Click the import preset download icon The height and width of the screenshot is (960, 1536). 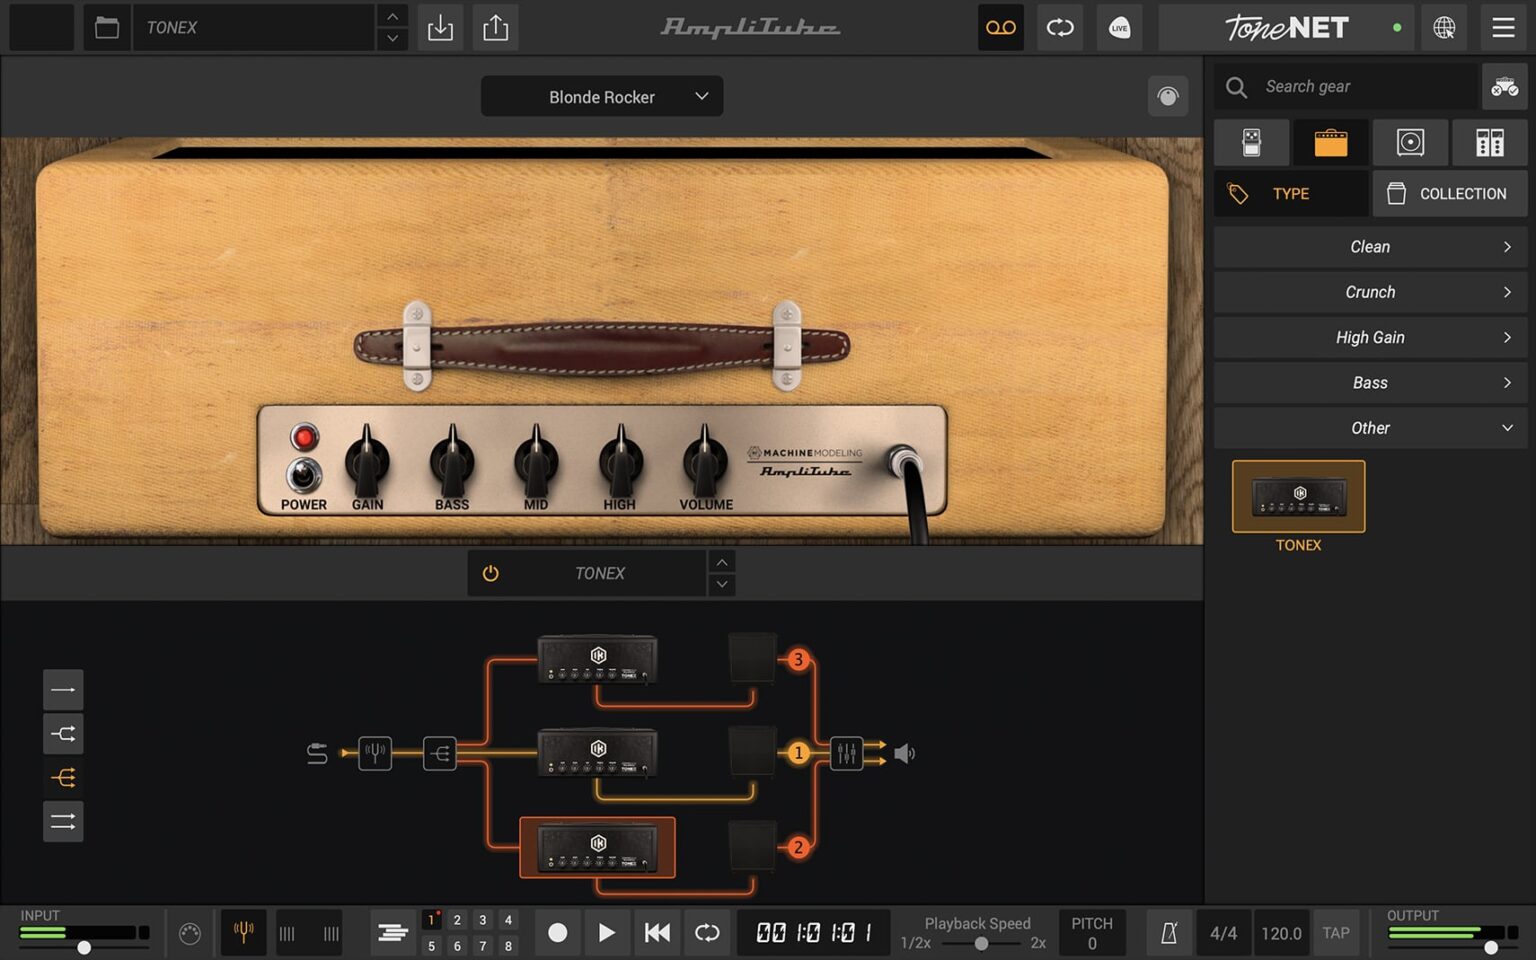(440, 27)
